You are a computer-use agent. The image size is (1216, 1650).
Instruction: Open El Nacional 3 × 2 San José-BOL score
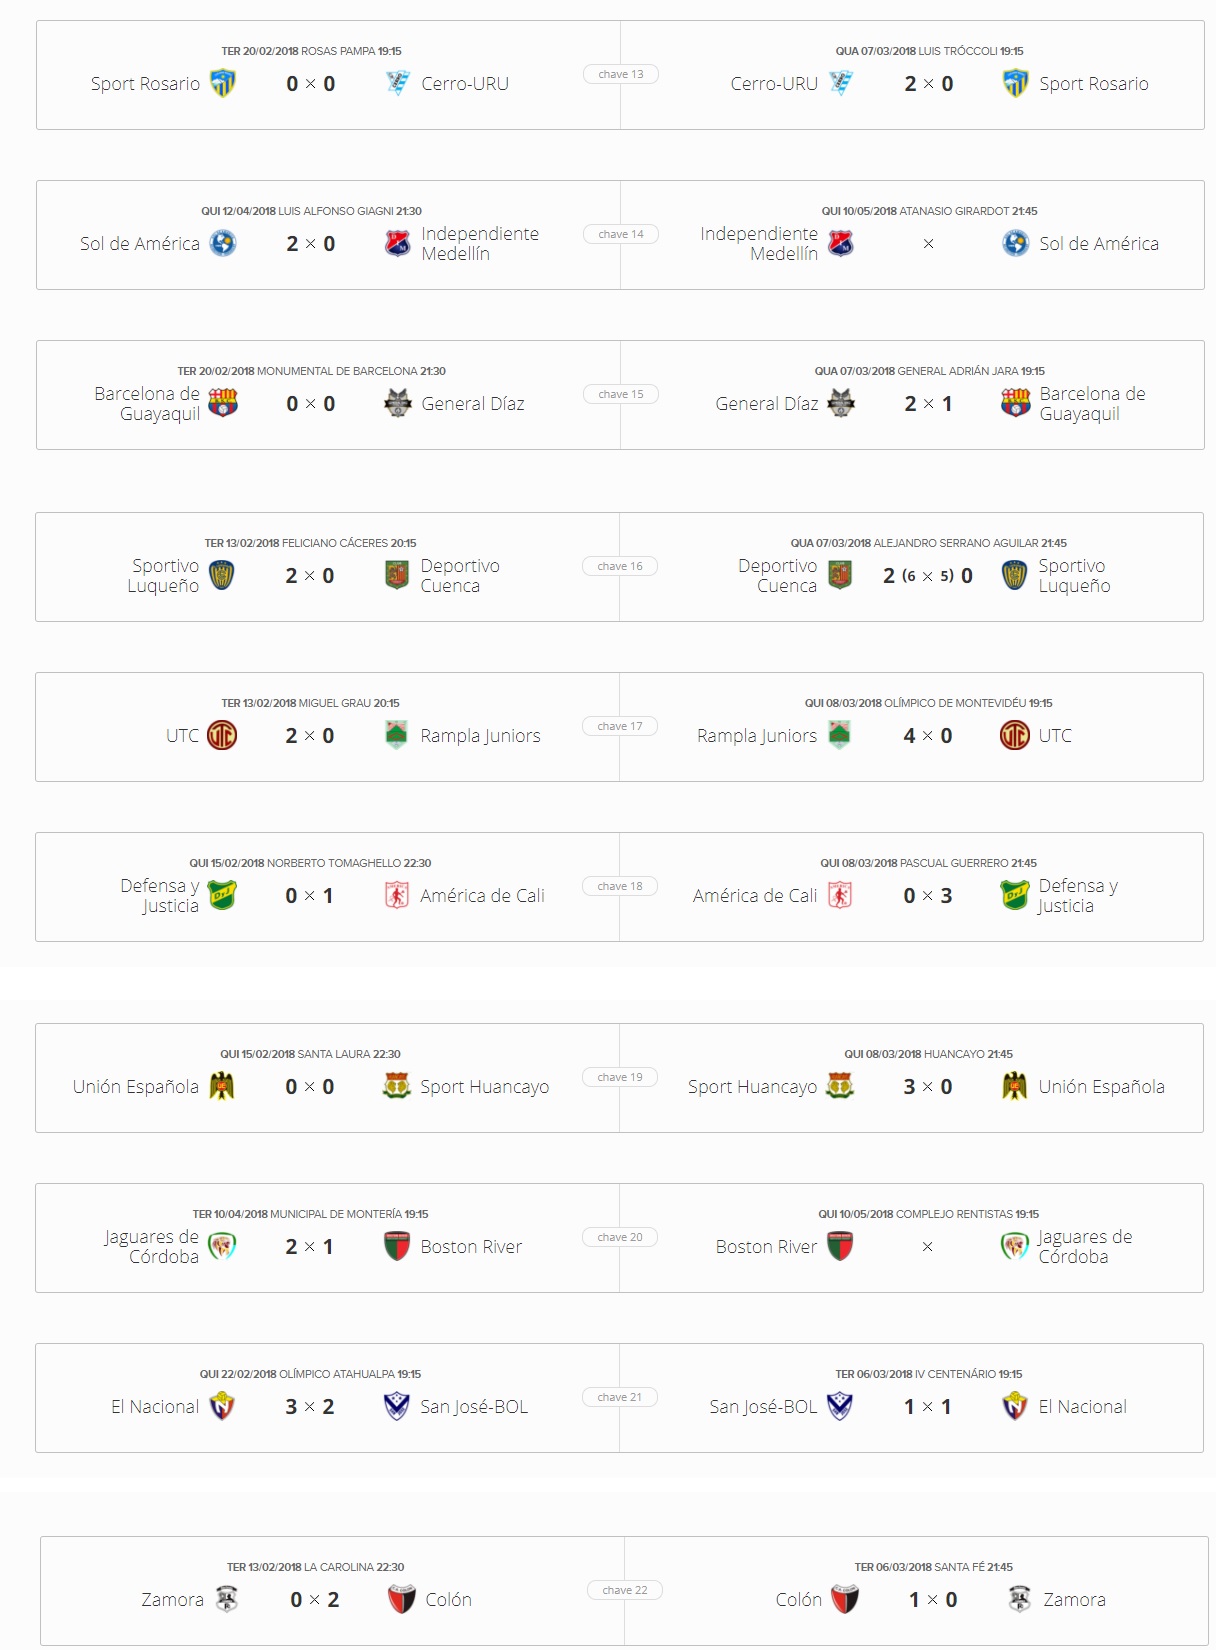[x=310, y=1407]
